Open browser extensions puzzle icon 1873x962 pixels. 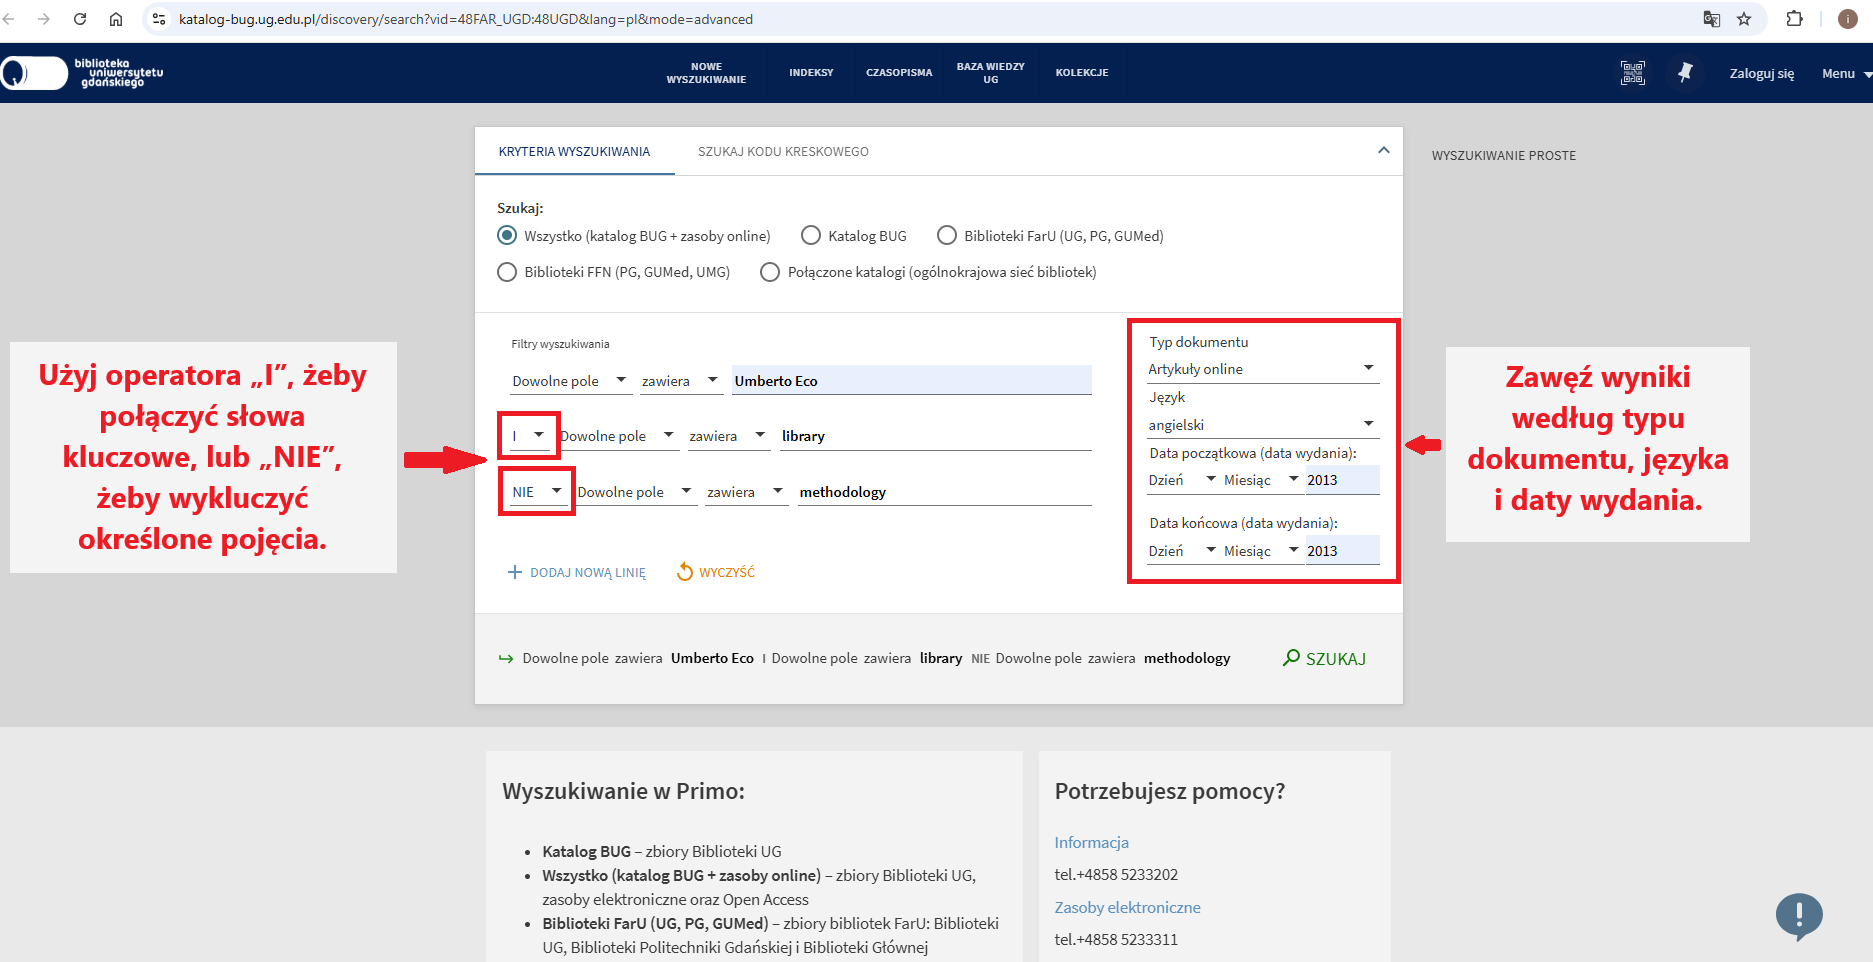click(x=1794, y=19)
